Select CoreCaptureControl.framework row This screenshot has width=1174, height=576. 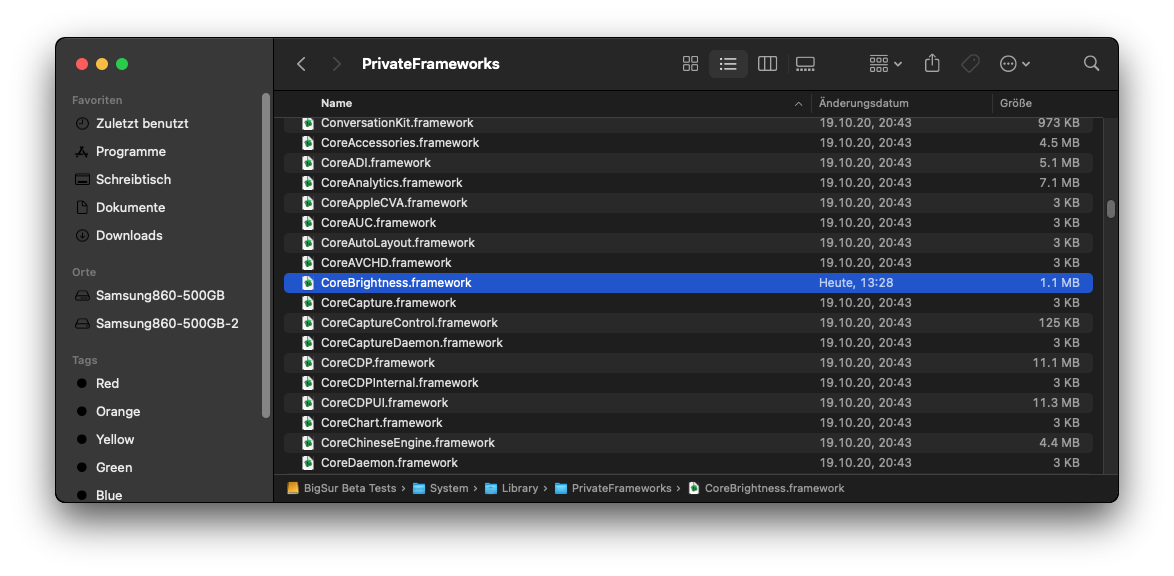[688, 323]
